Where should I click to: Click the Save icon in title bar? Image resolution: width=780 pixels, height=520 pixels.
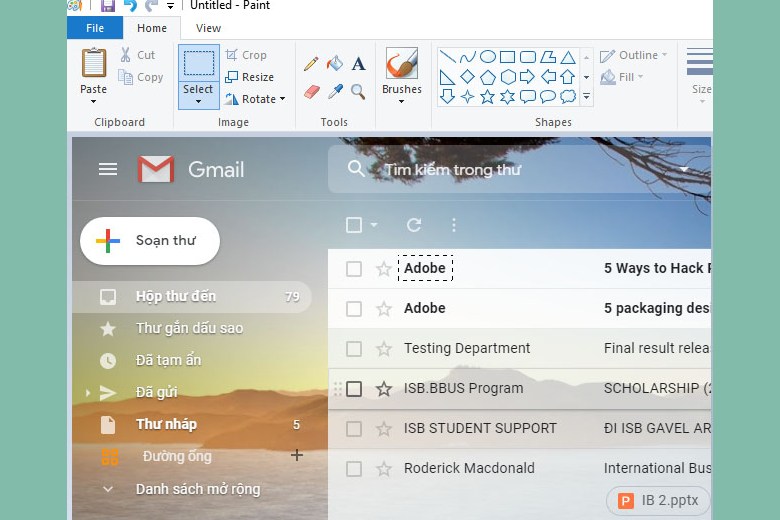click(x=107, y=5)
